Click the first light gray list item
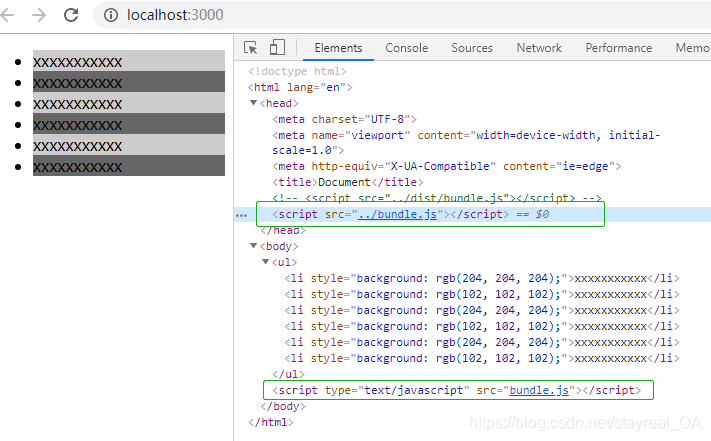 (129, 61)
